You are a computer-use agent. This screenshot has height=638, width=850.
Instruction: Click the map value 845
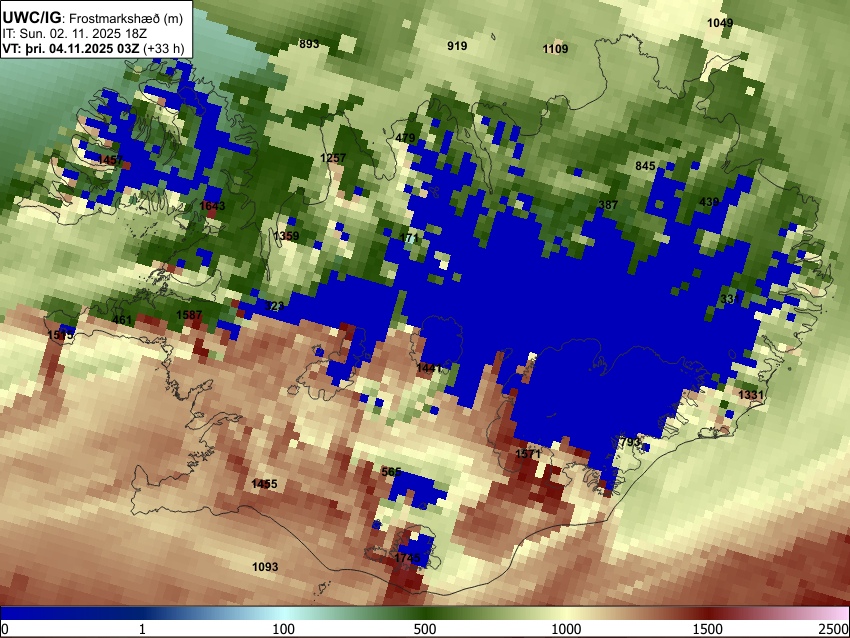pos(645,166)
